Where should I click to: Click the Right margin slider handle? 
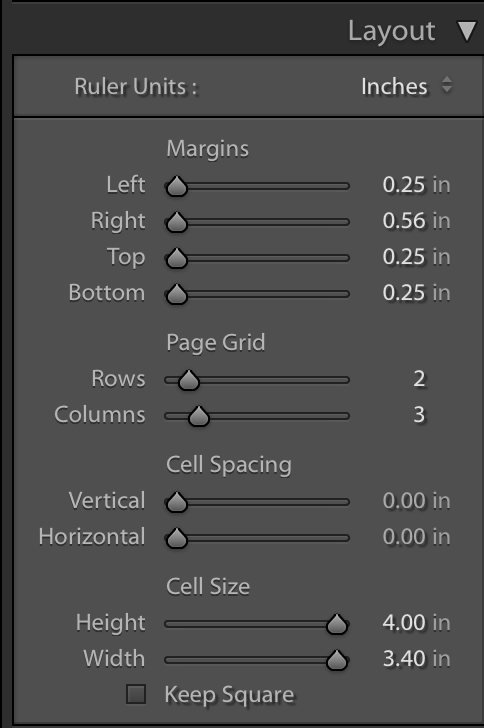[177, 222]
